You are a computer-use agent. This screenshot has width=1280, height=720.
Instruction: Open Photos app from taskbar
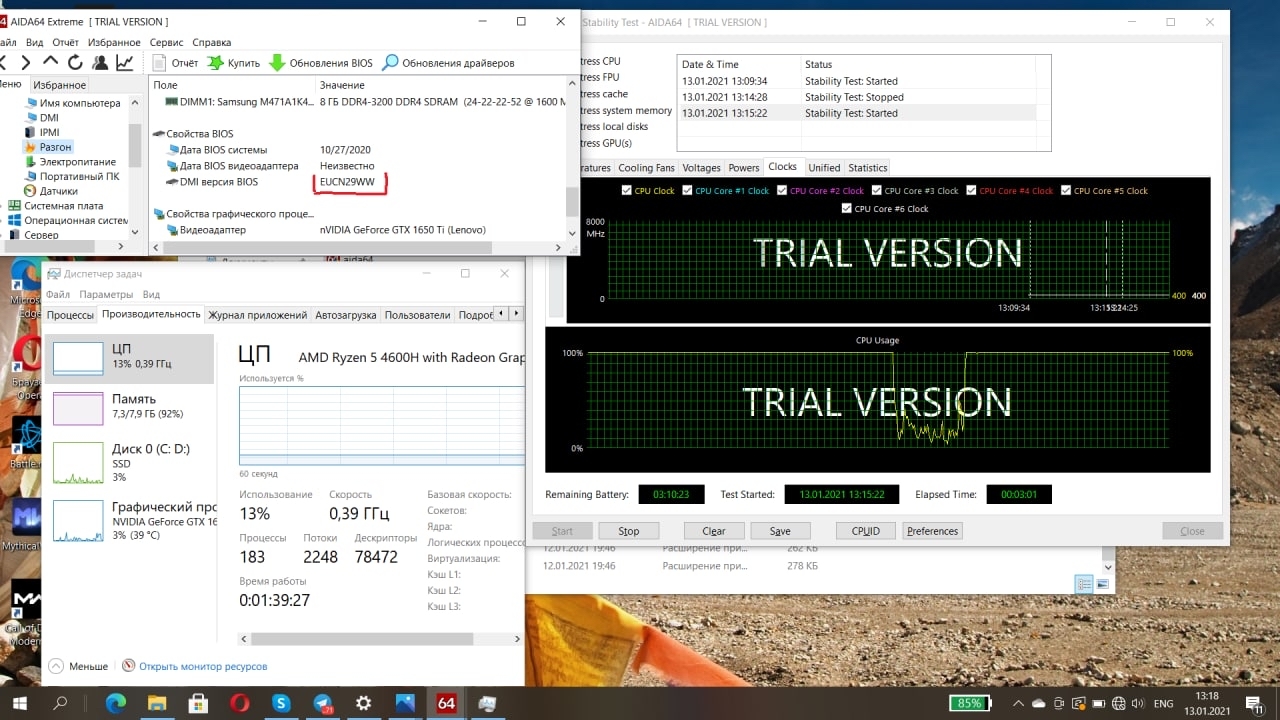405,703
